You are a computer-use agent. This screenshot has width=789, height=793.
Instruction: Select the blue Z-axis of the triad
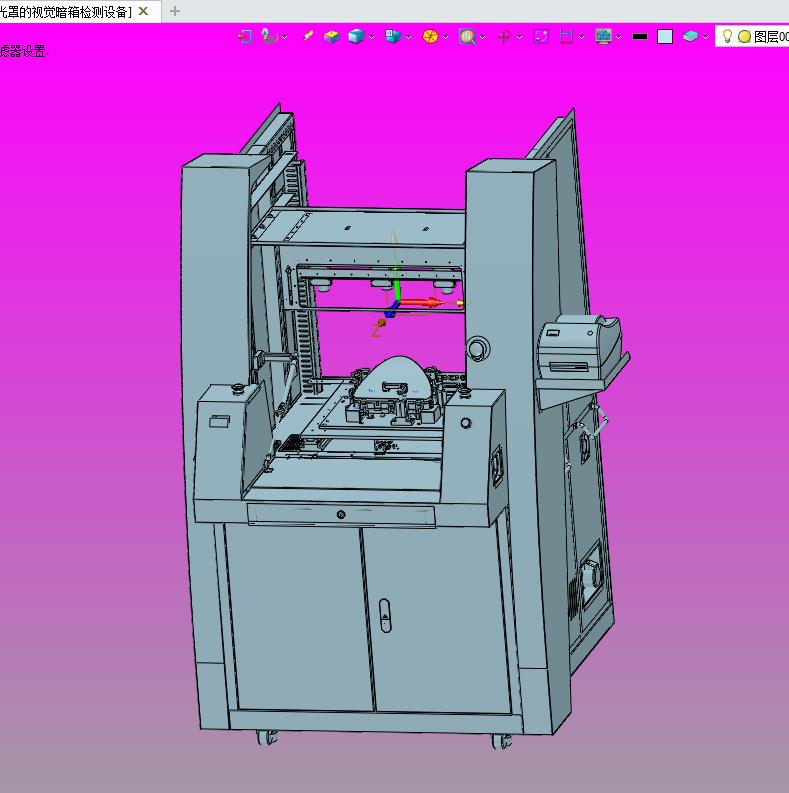(x=391, y=310)
